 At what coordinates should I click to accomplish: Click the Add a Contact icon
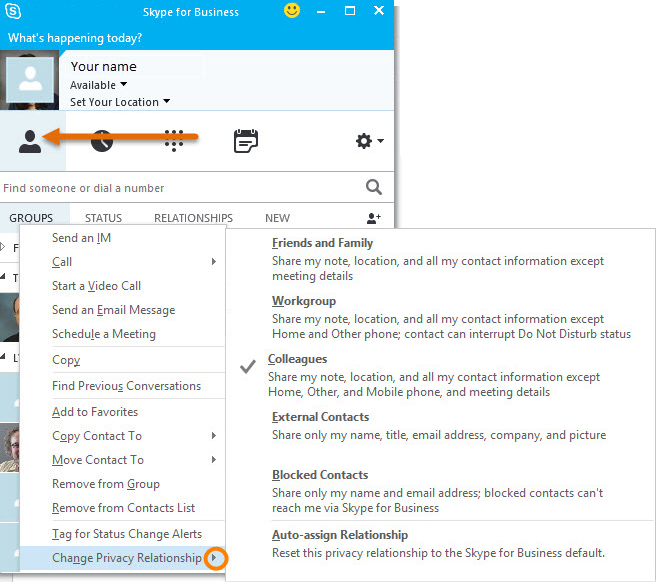coord(374,218)
